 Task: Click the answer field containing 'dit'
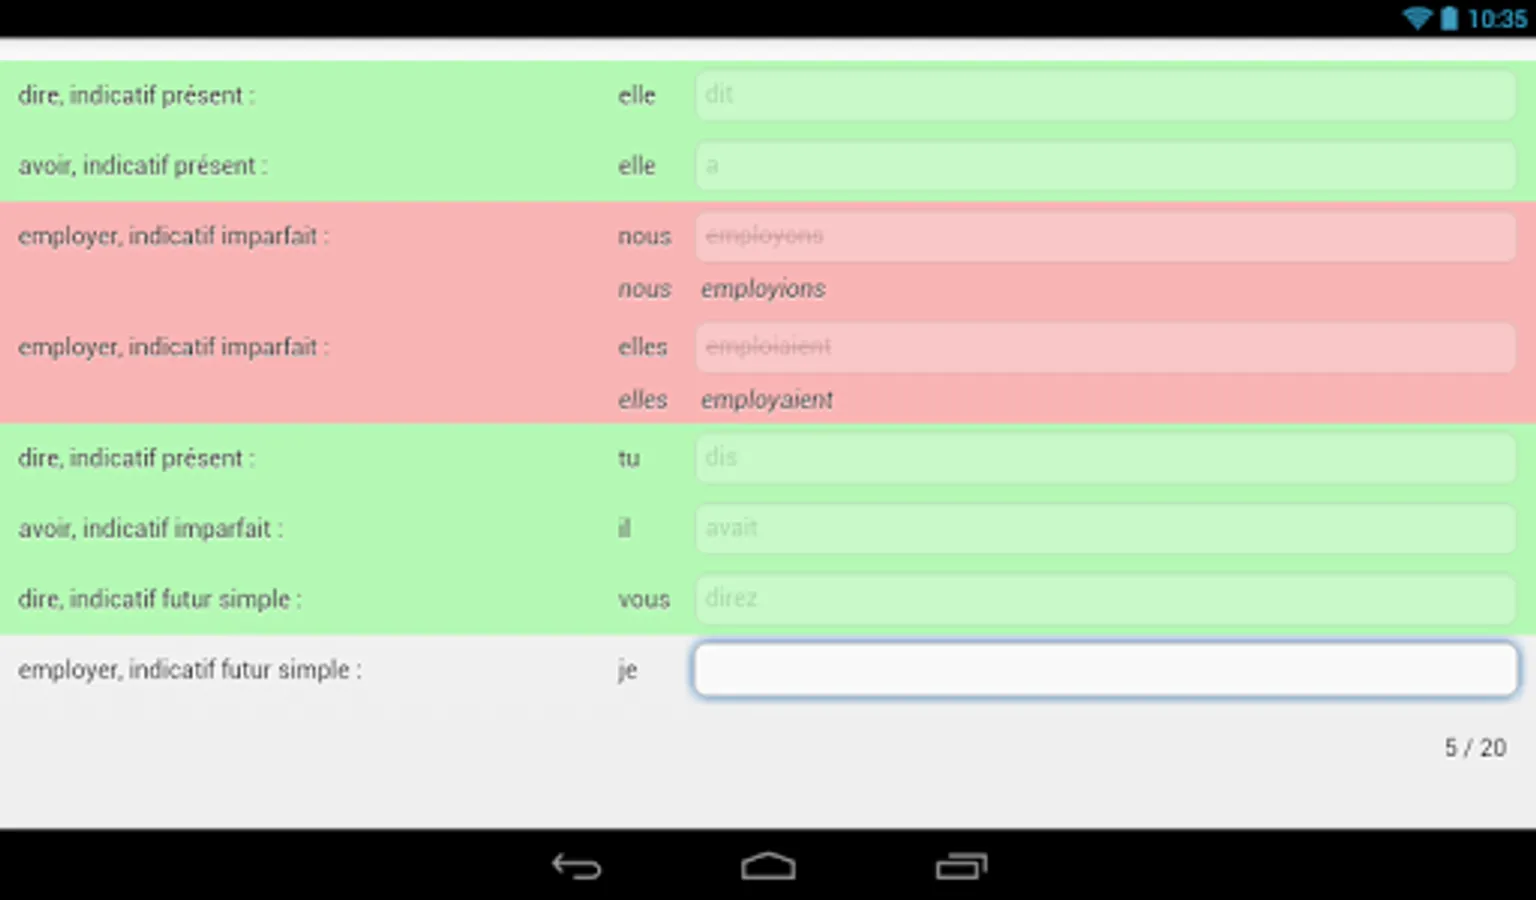pos(1105,95)
